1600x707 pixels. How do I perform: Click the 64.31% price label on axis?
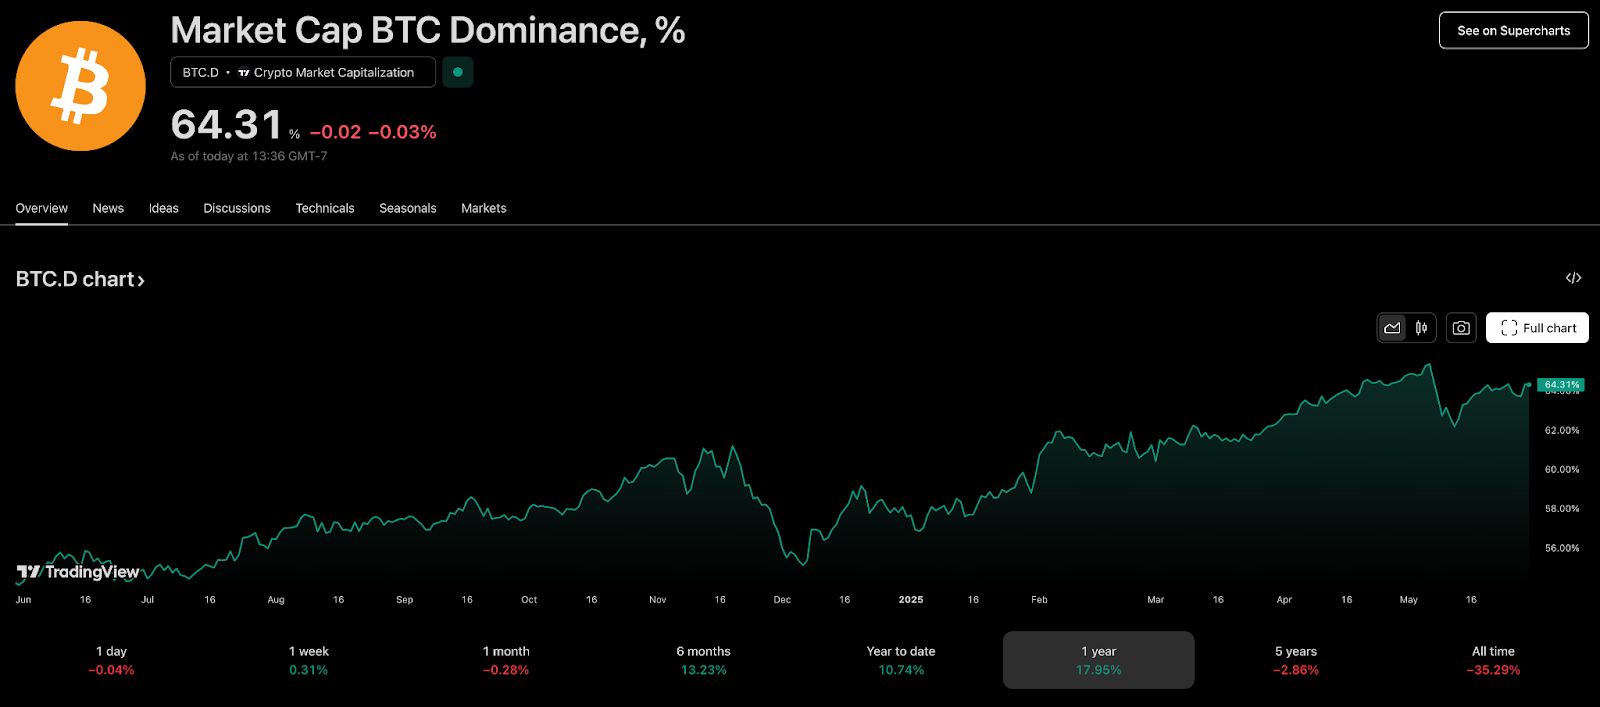(1561, 384)
